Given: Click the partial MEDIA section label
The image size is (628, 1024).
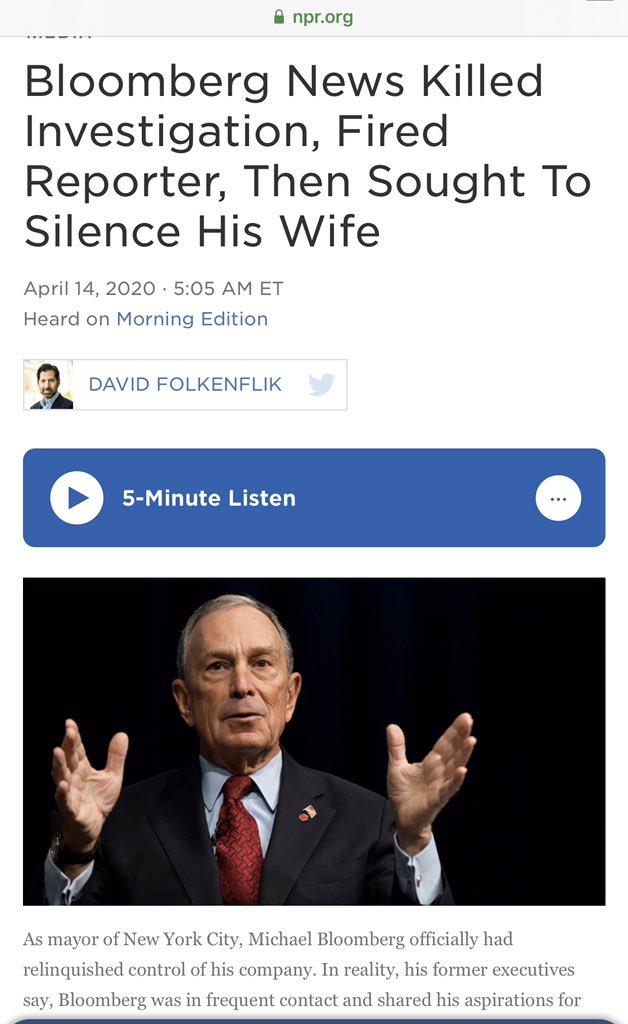Looking at the screenshot, I should 59,37.
